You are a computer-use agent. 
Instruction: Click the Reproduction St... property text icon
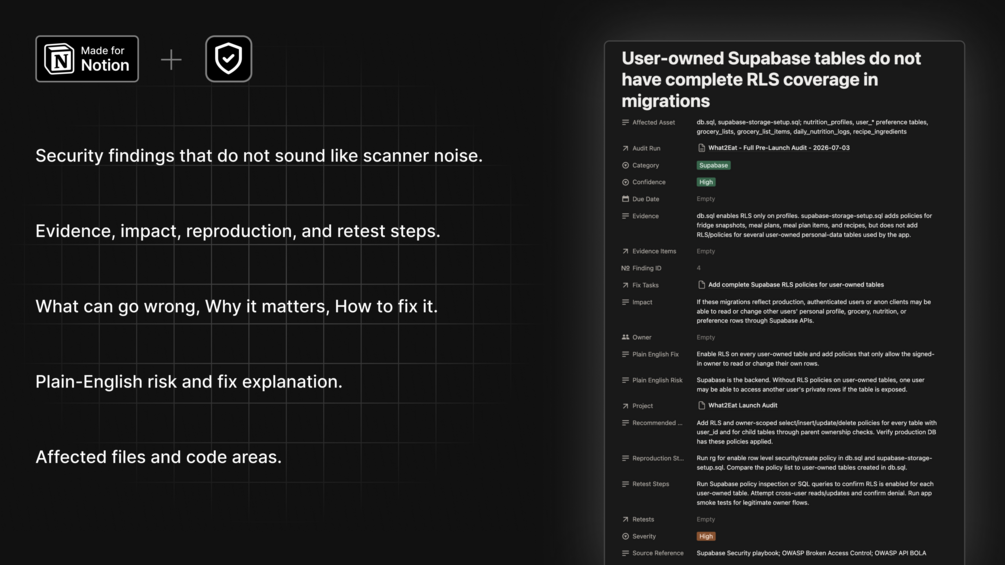[625, 458]
